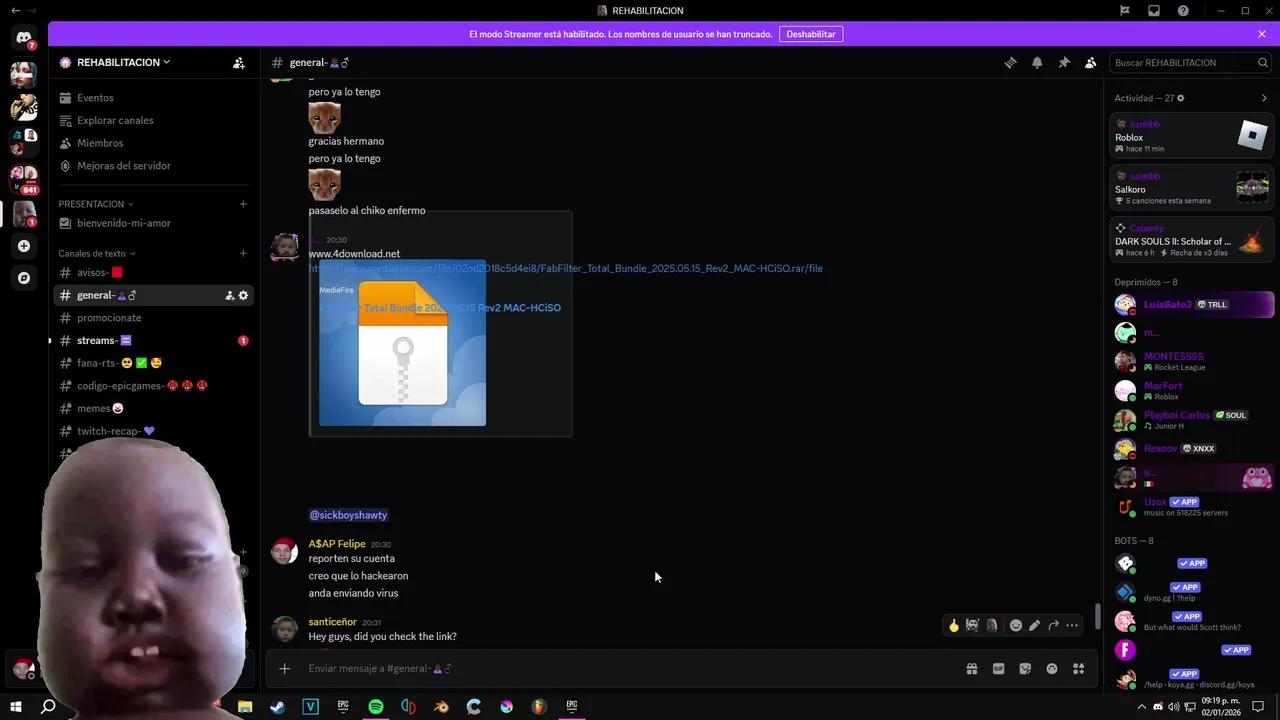Open Eventos in sidebar

[x=153, y=98]
